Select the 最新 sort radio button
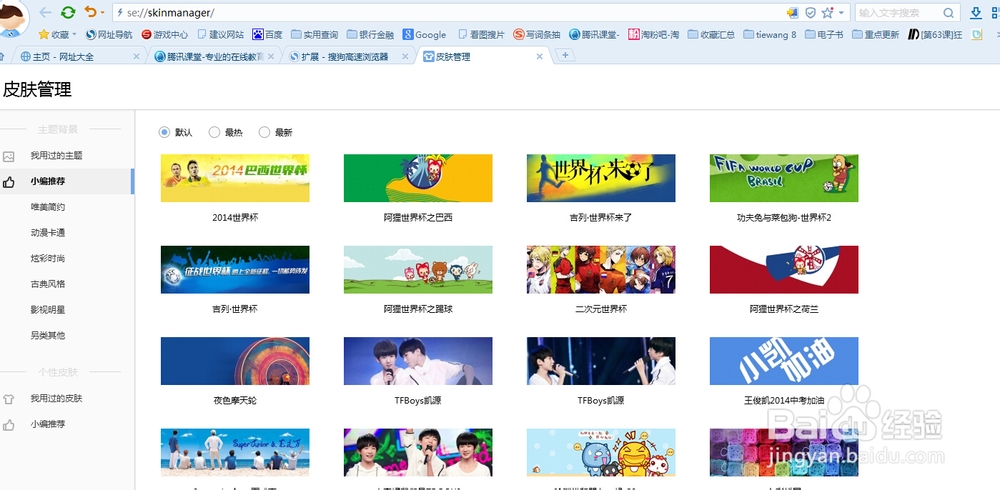 pos(264,132)
